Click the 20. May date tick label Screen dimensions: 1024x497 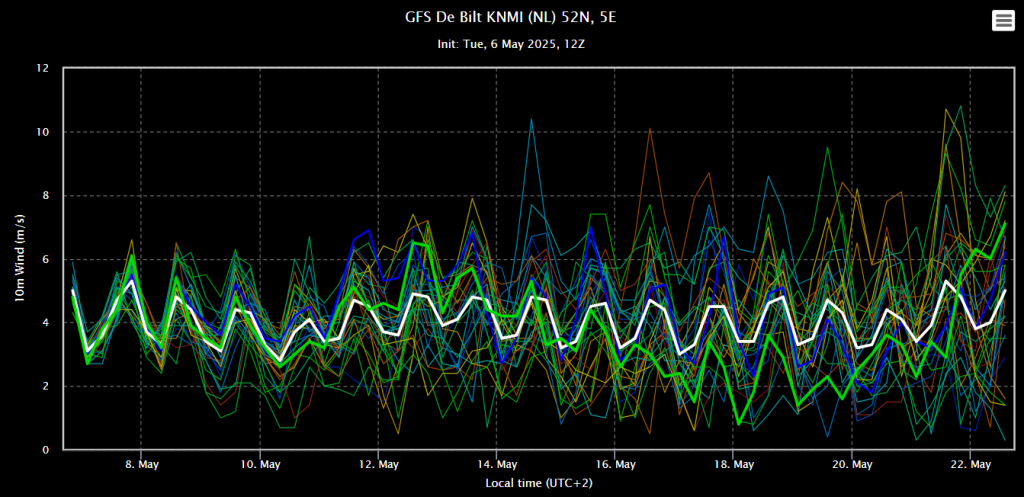[x=852, y=464]
